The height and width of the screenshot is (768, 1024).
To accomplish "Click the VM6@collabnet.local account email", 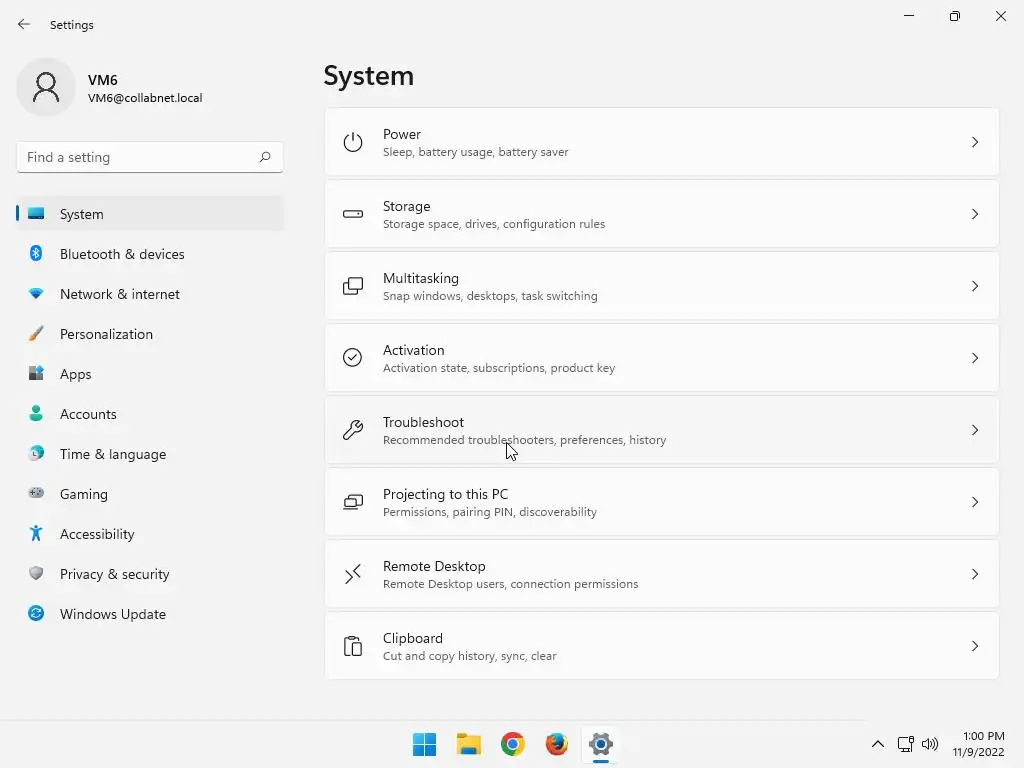I will coord(145,98).
